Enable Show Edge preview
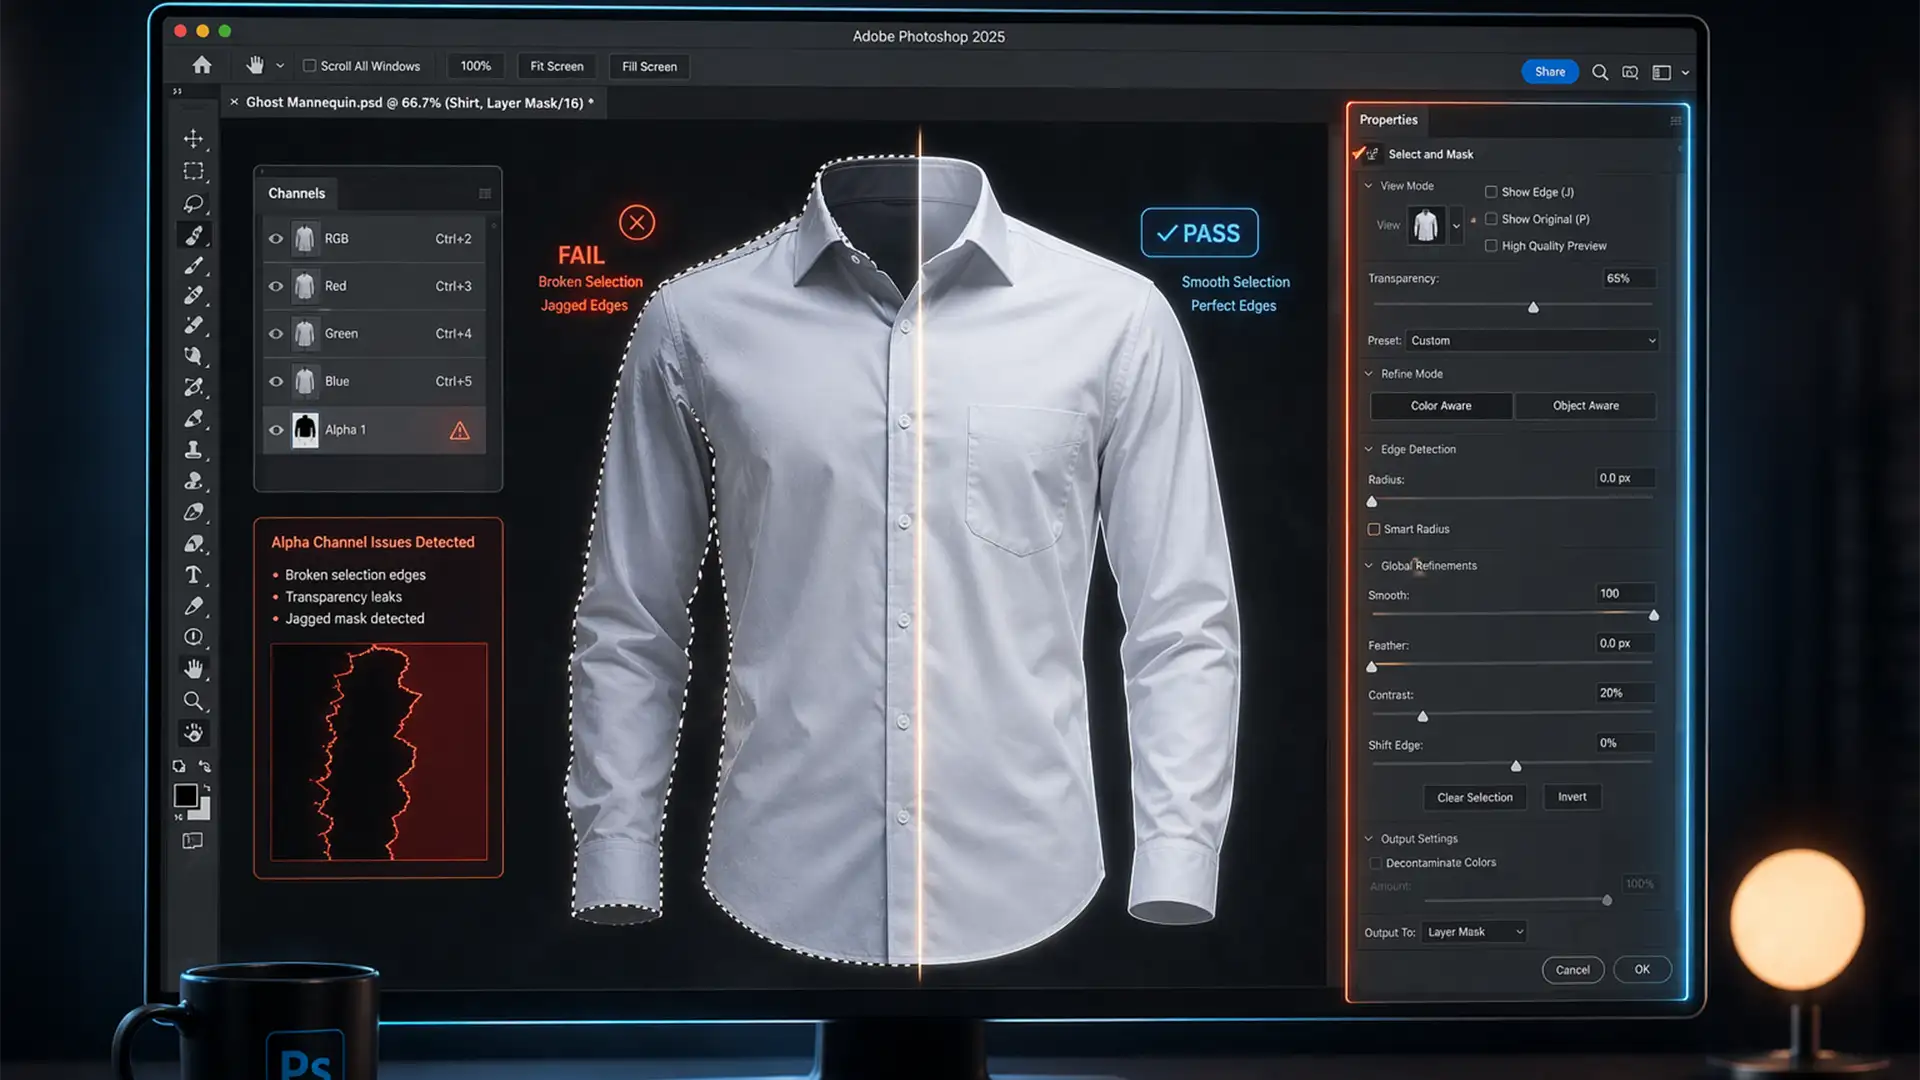Viewport: 1920px width, 1080px height. tap(1490, 191)
